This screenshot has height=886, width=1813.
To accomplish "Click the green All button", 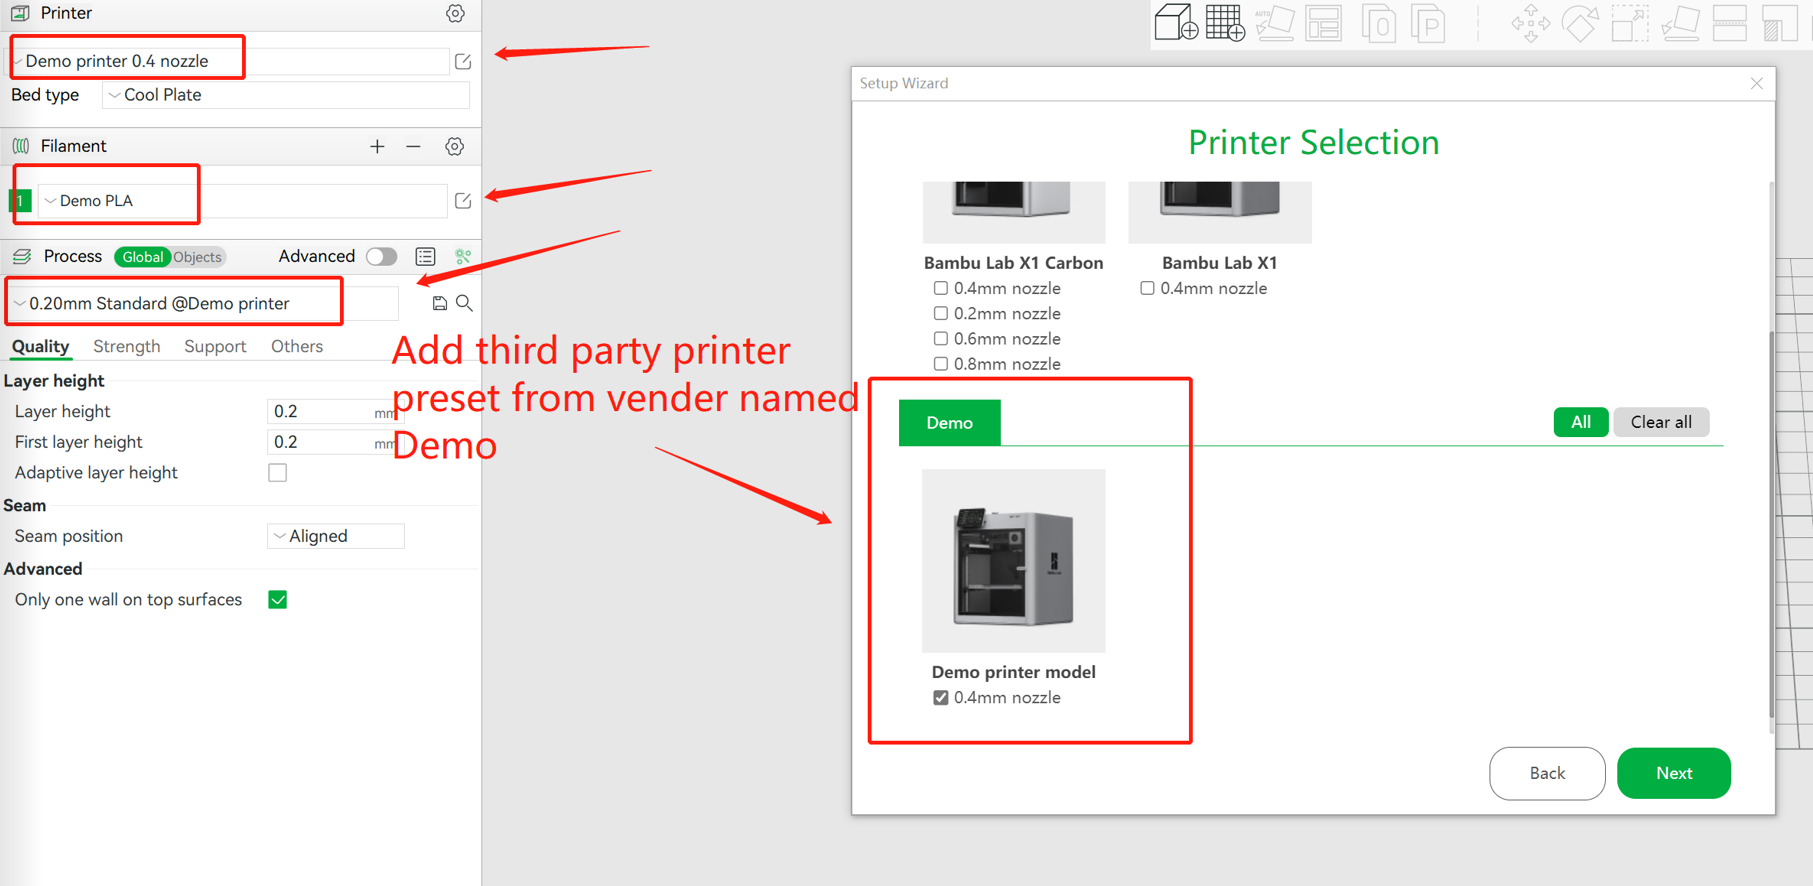I will (1581, 422).
